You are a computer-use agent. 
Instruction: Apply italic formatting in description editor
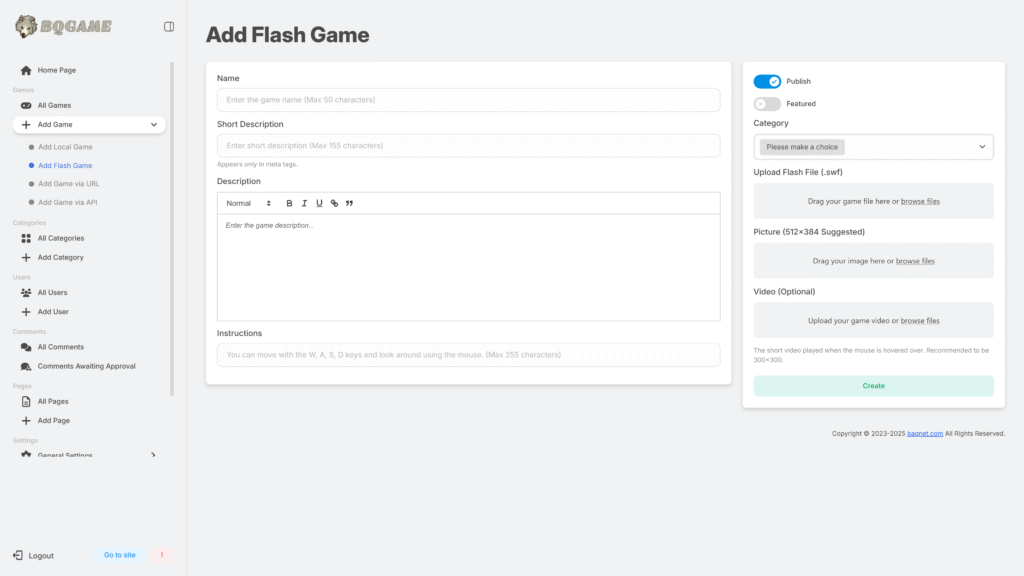(304, 203)
